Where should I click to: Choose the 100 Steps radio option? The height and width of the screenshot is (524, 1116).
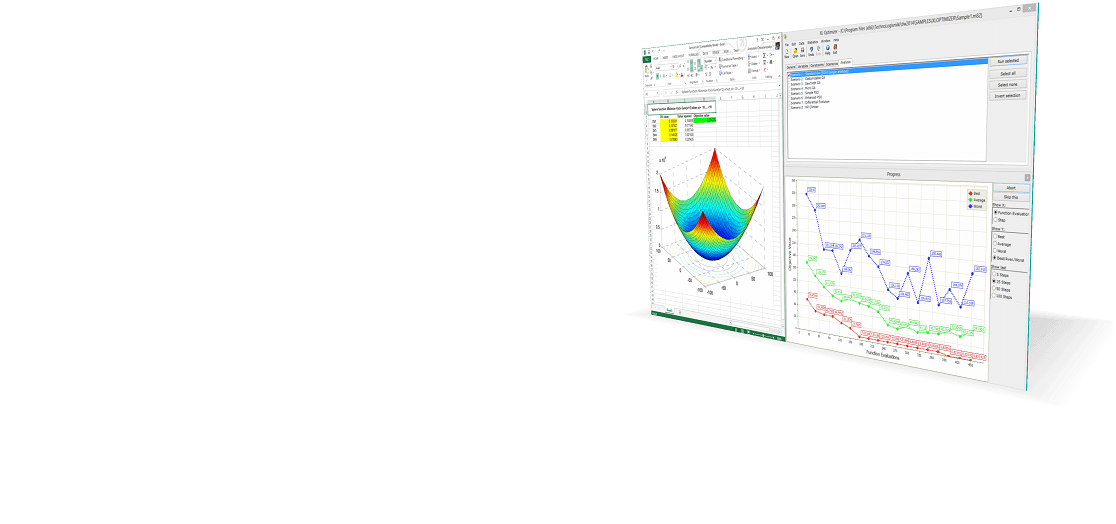(x=996, y=297)
